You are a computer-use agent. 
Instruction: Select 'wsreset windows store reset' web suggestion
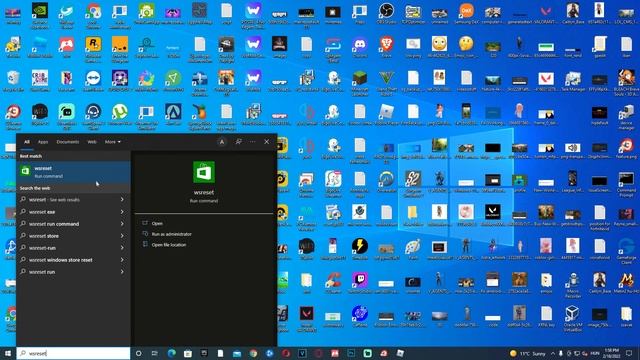pyautogui.click(x=73, y=260)
